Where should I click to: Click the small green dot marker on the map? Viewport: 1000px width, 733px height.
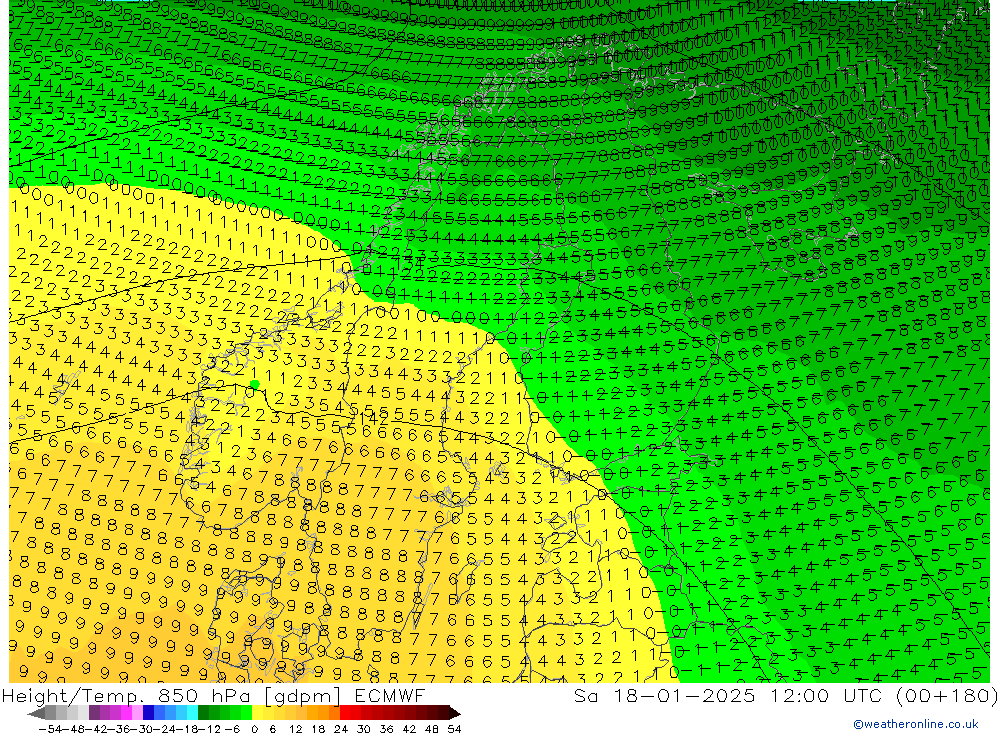pos(254,384)
